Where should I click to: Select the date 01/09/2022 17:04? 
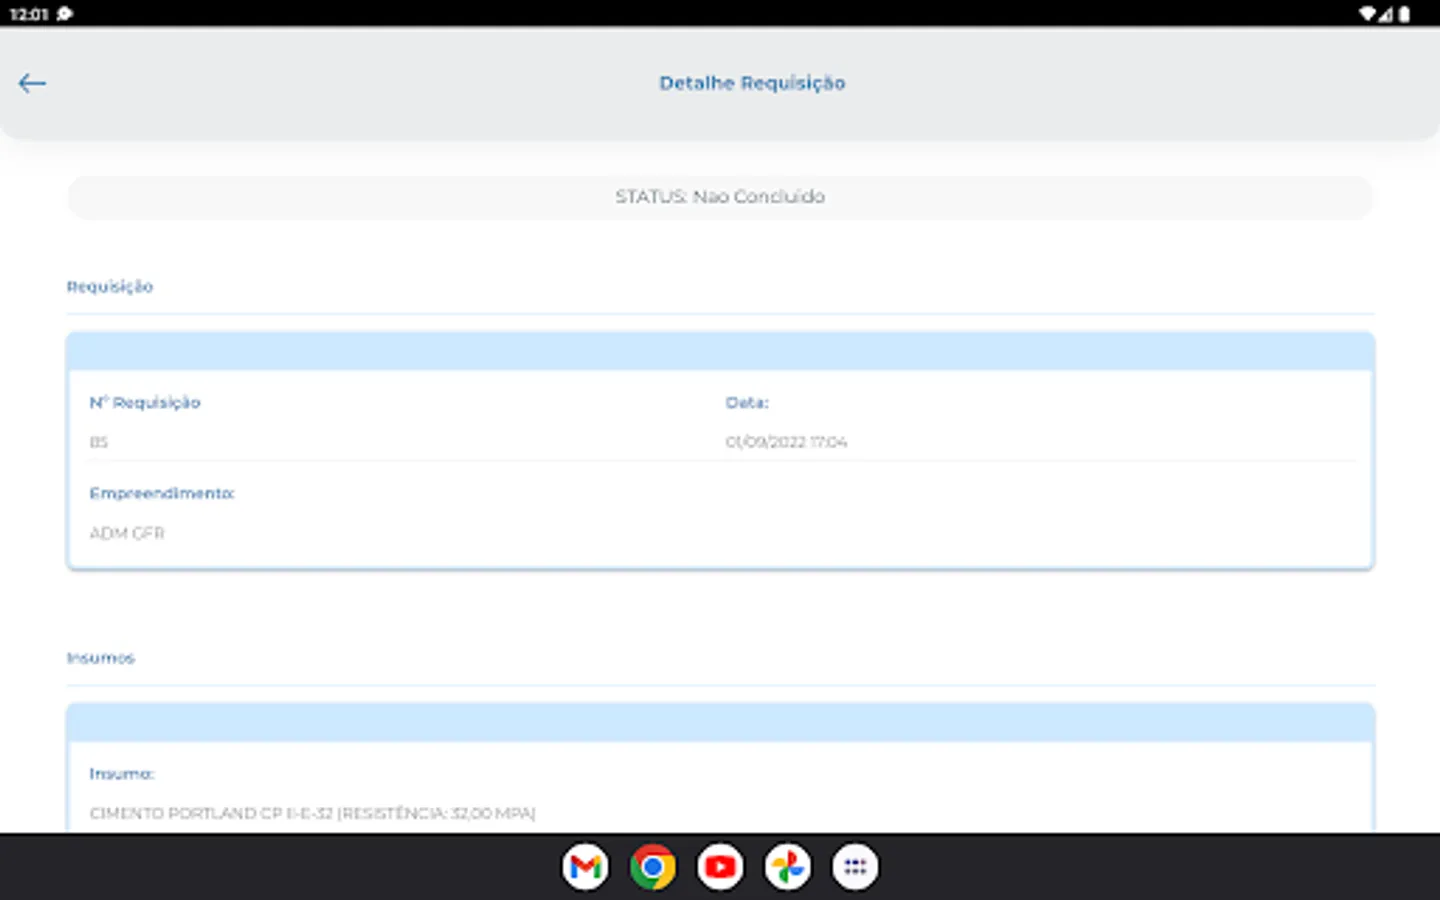point(786,442)
